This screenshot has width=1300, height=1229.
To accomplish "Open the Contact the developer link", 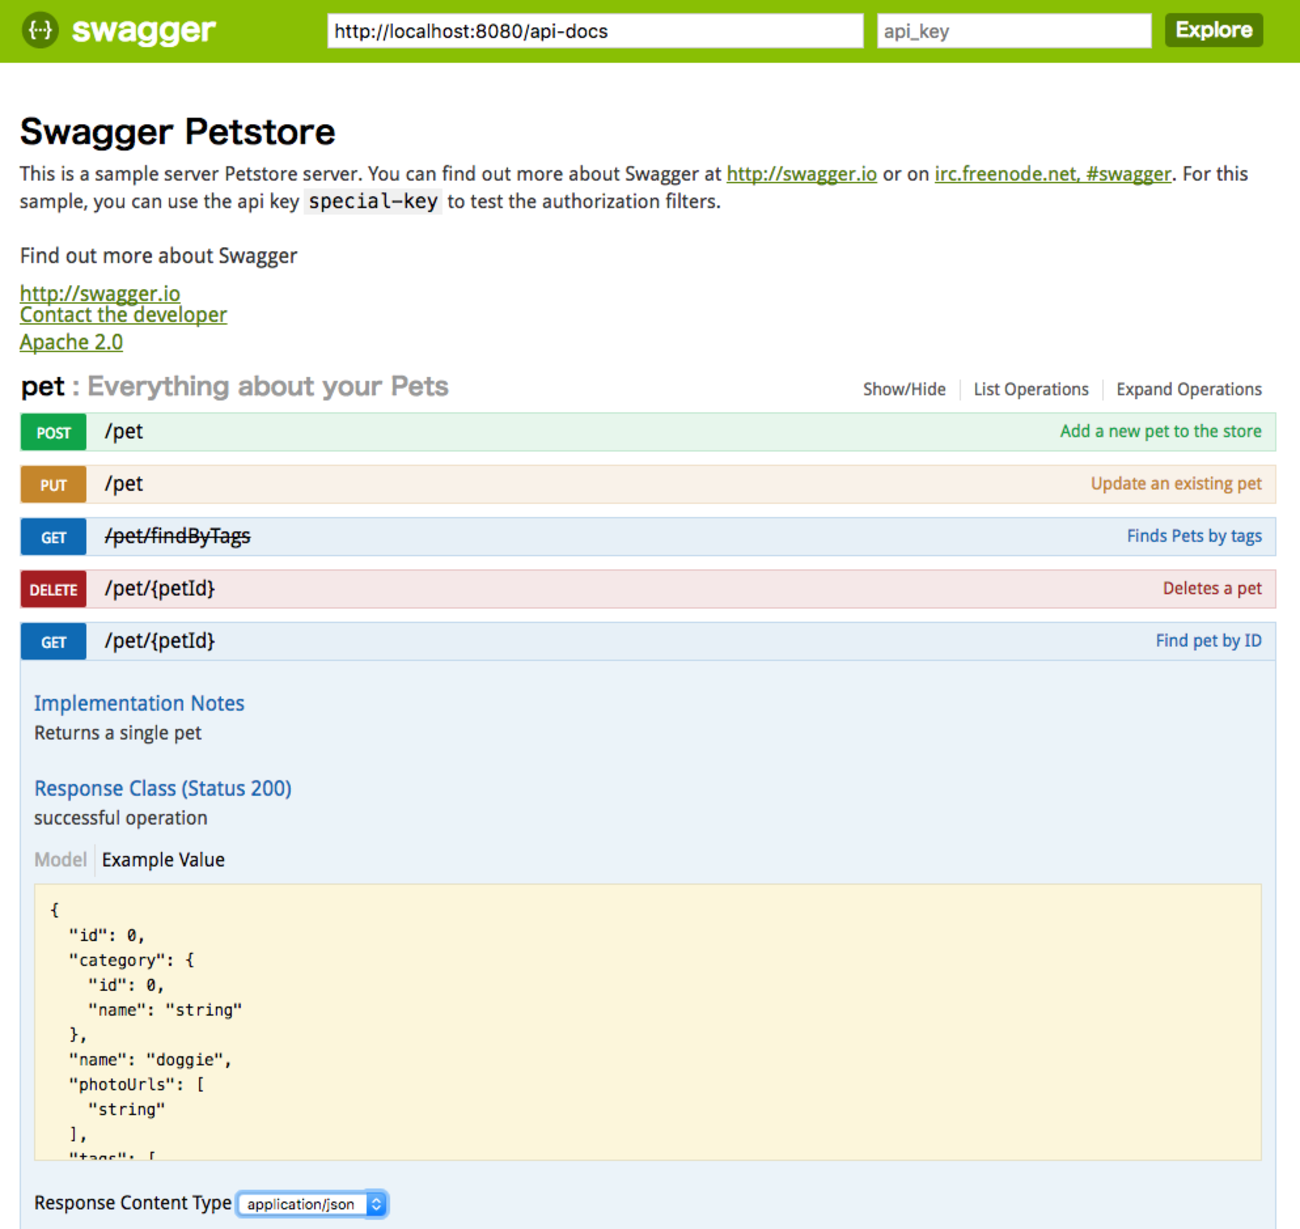I will pyautogui.click(x=123, y=315).
